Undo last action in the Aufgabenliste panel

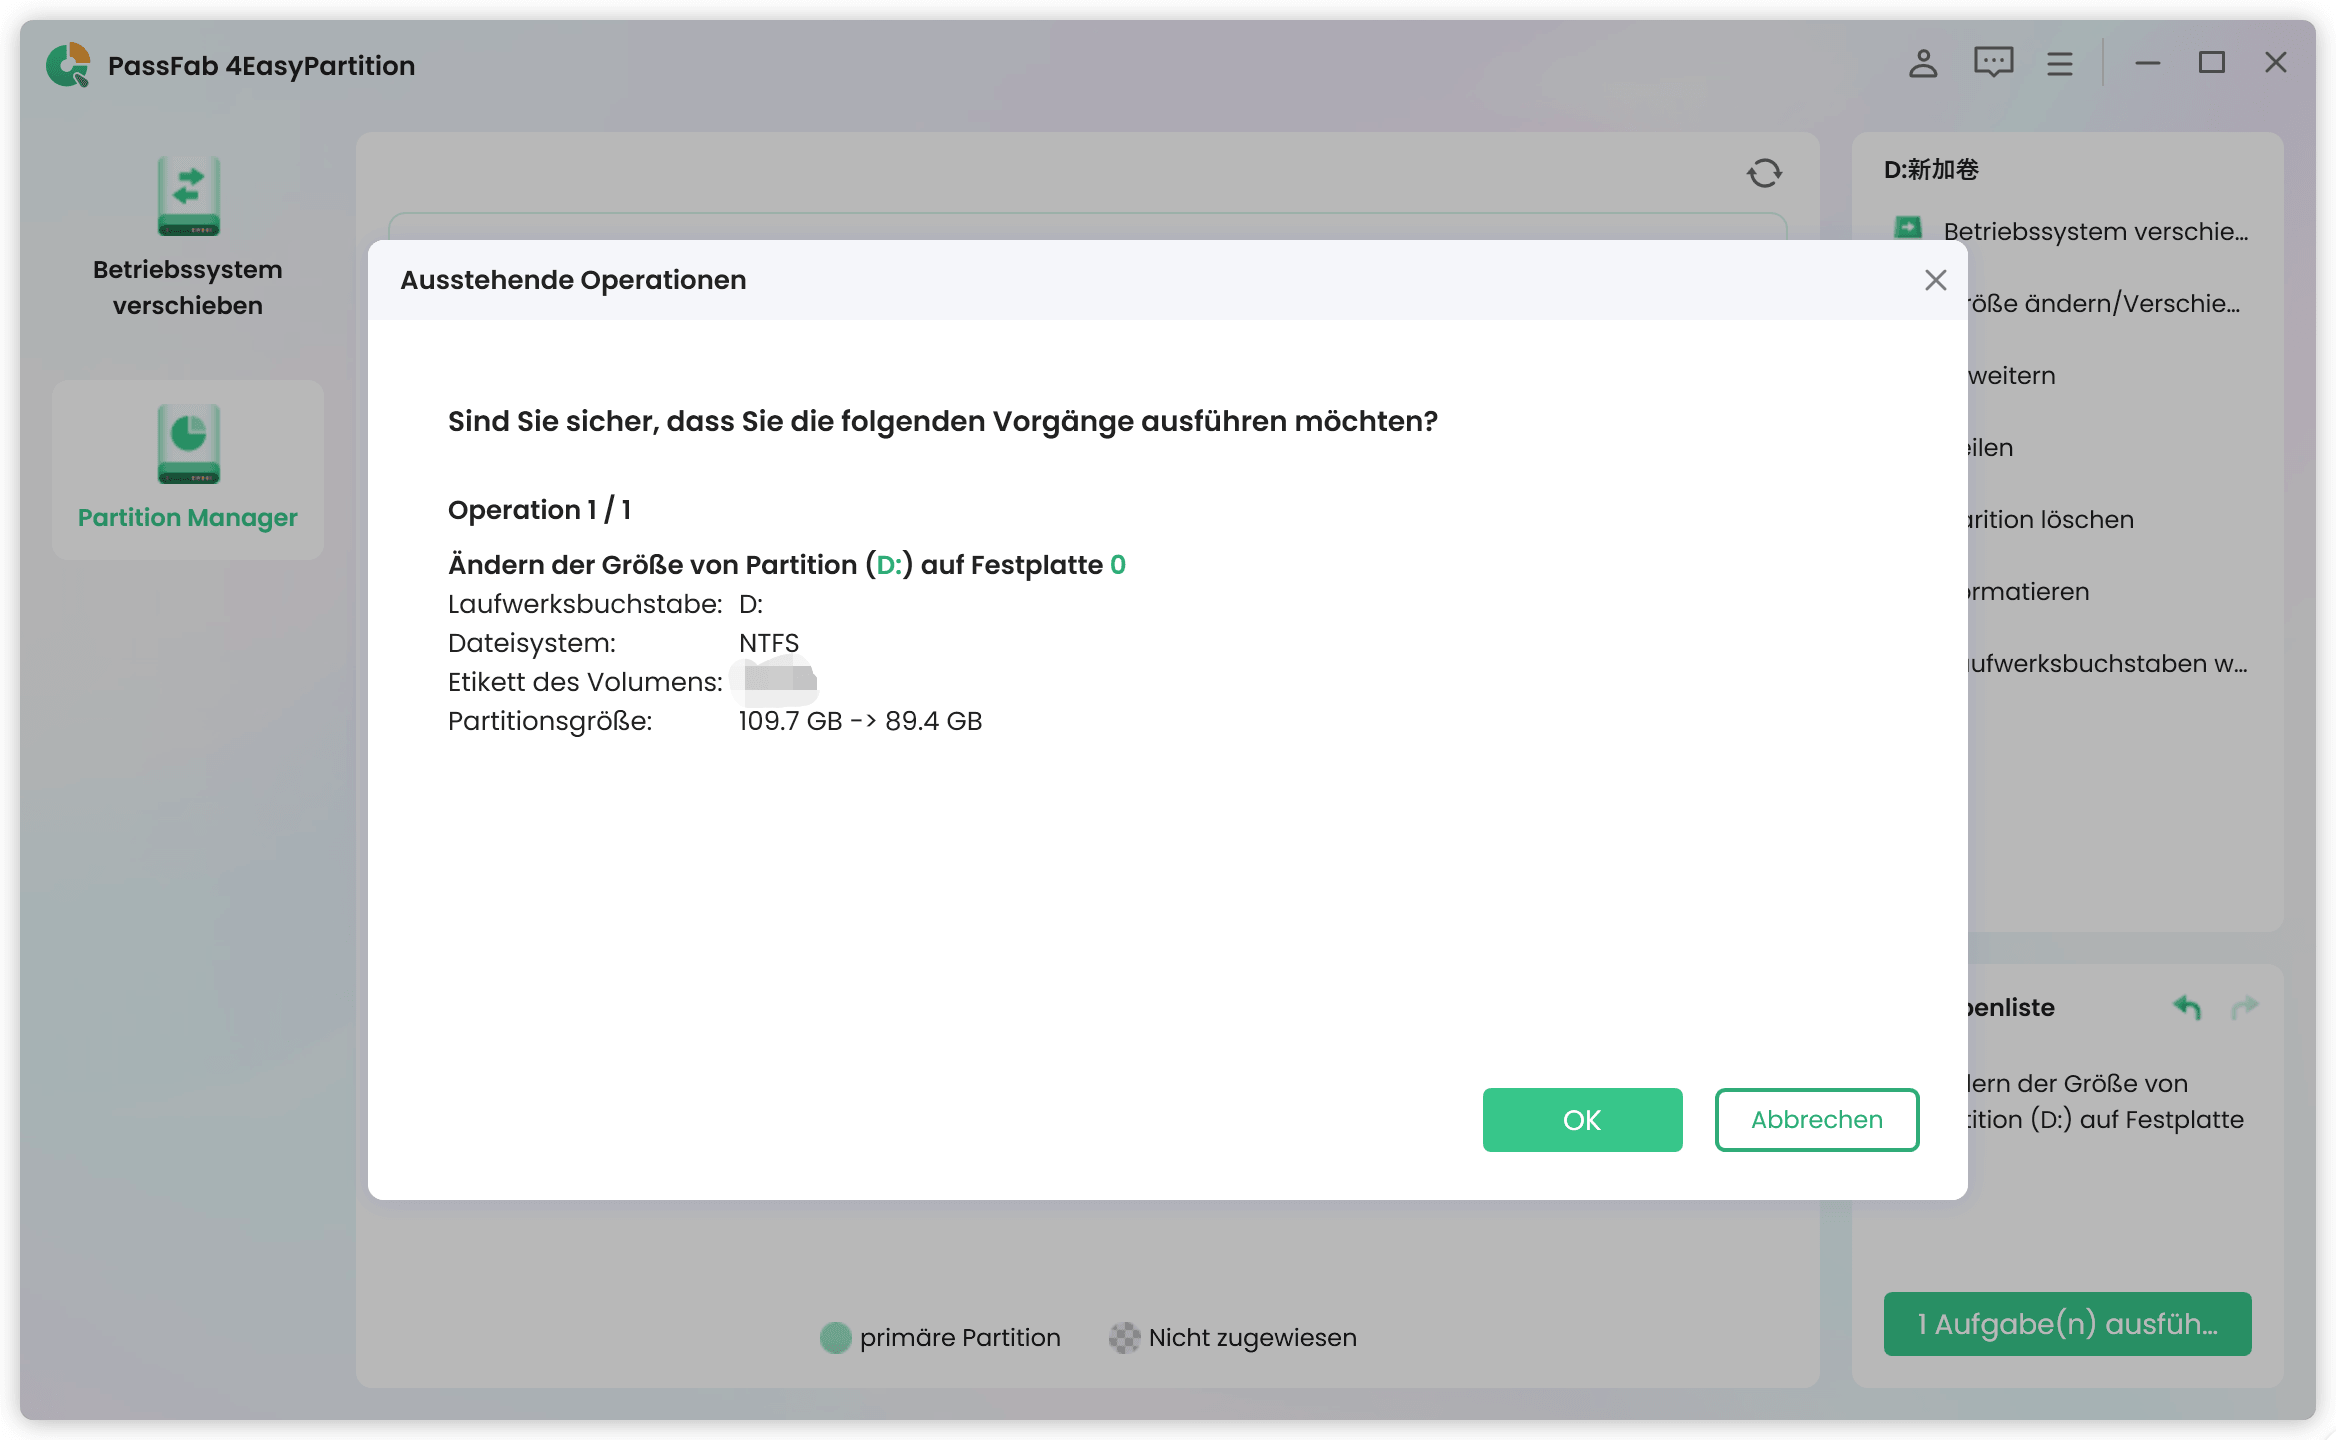(2185, 1008)
